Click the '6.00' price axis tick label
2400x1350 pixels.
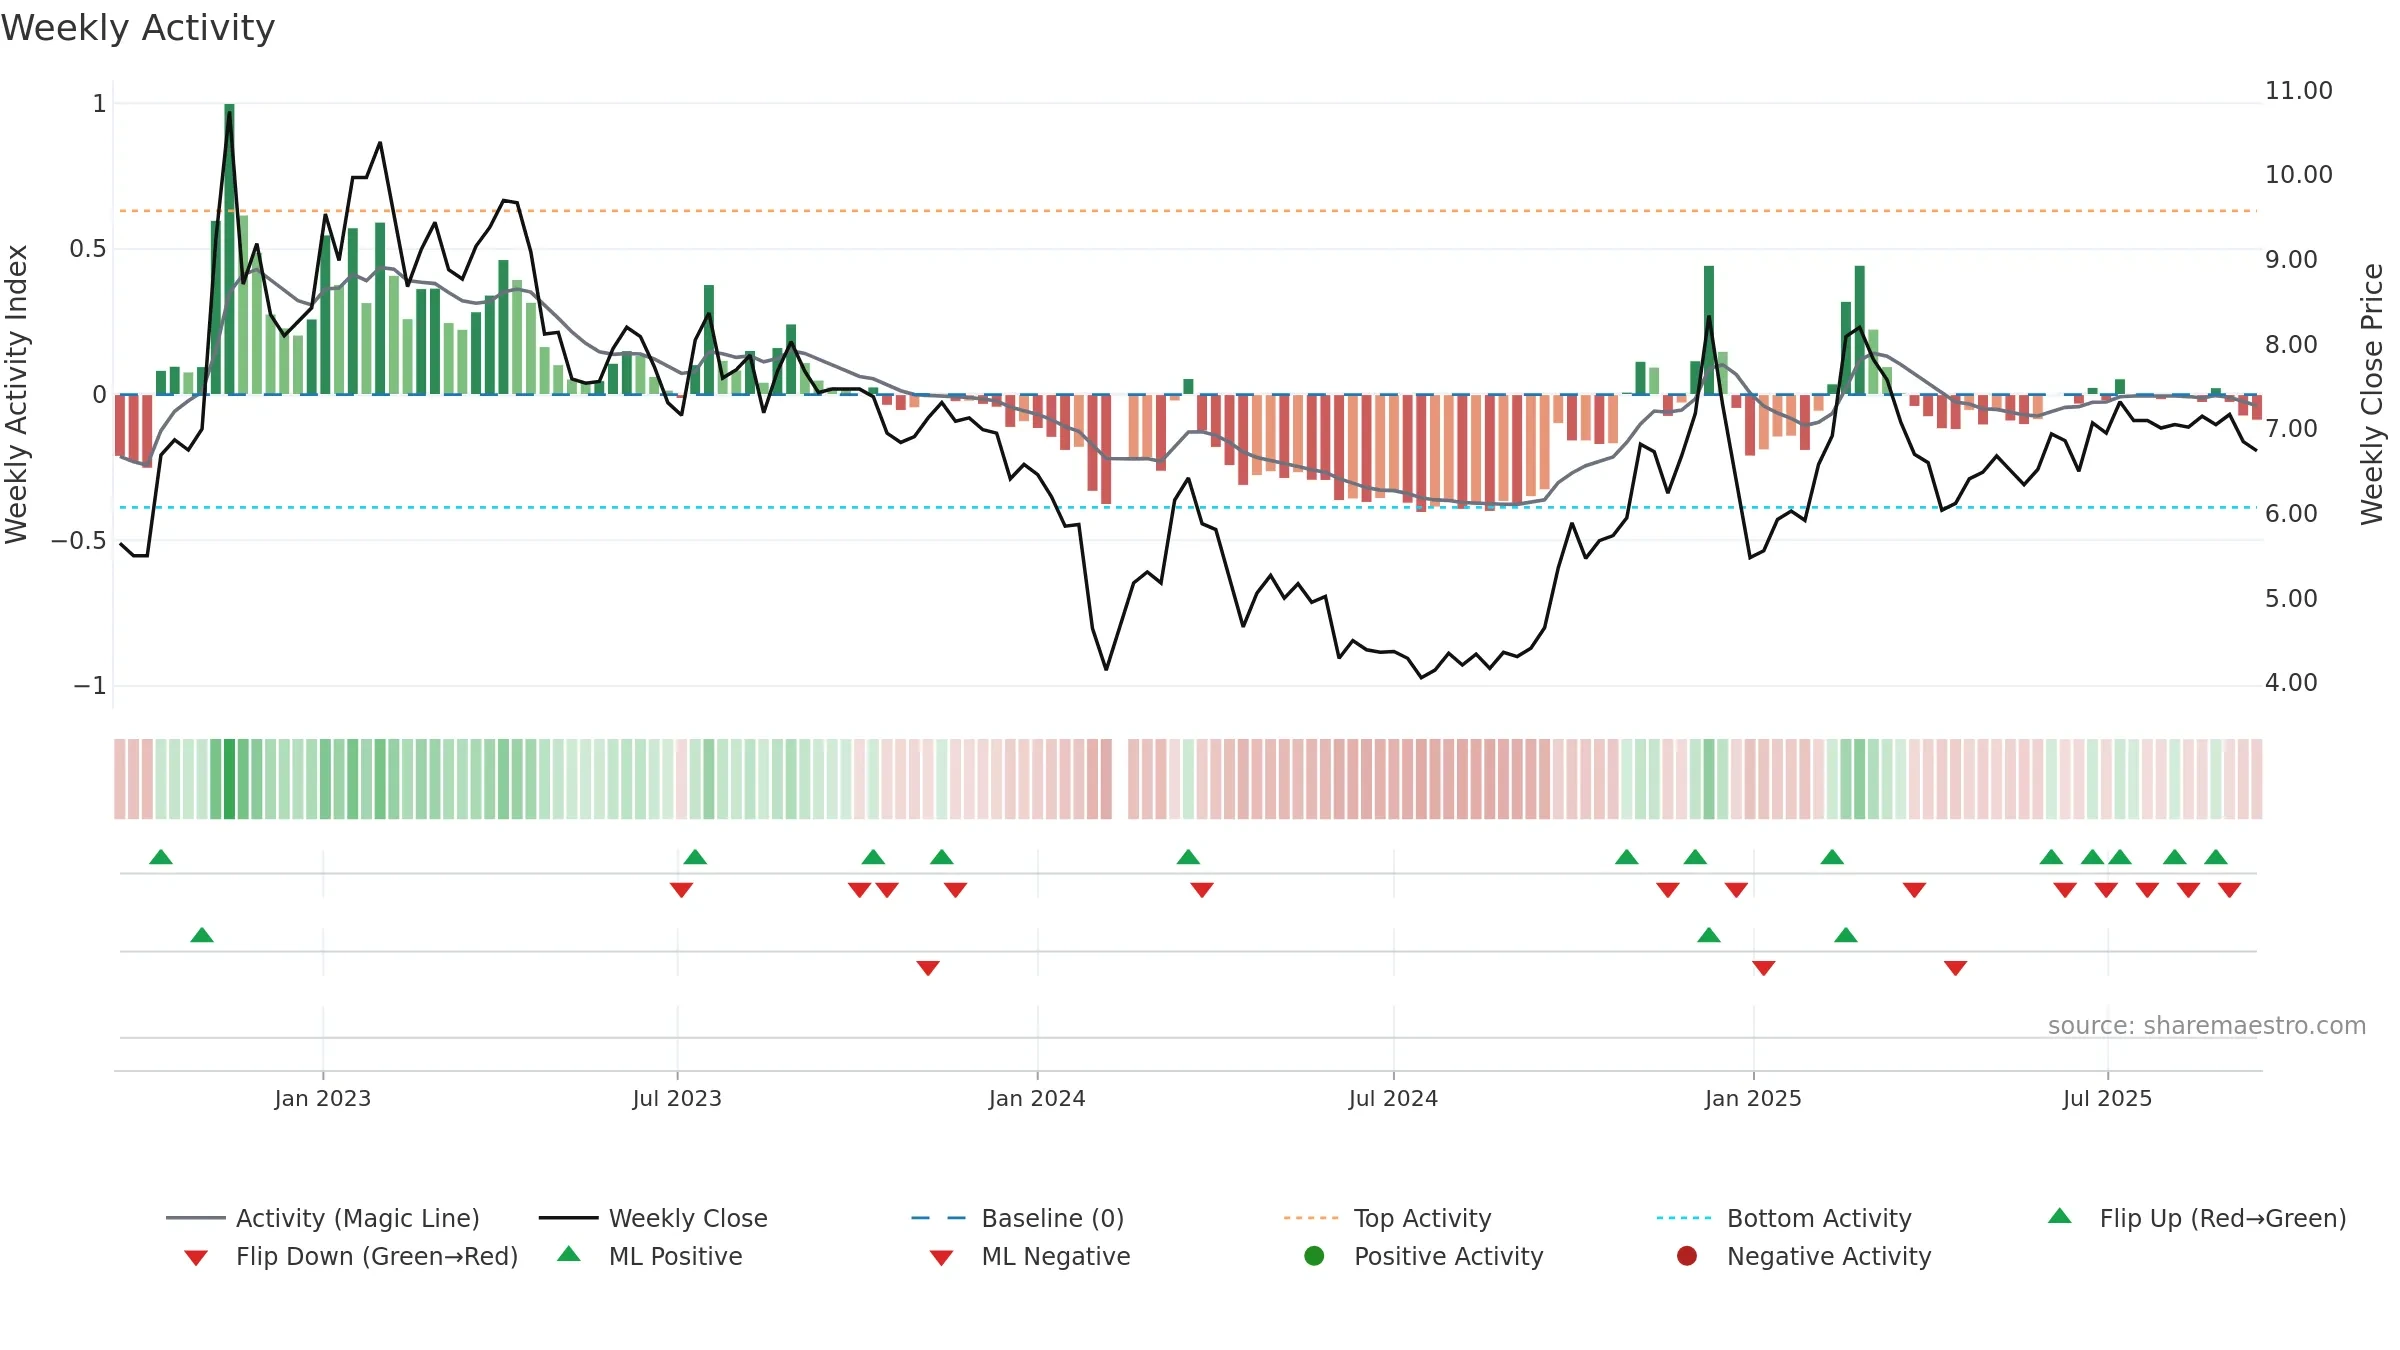[2291, 514]
